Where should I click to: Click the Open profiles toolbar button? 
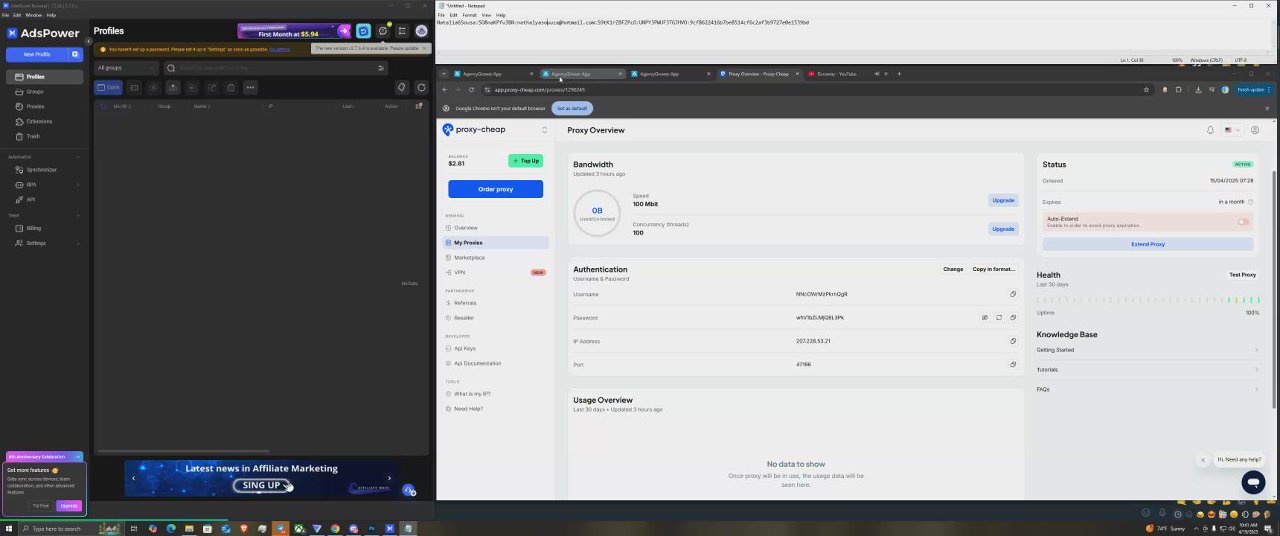pyautogui.click(x=108, y=87)
